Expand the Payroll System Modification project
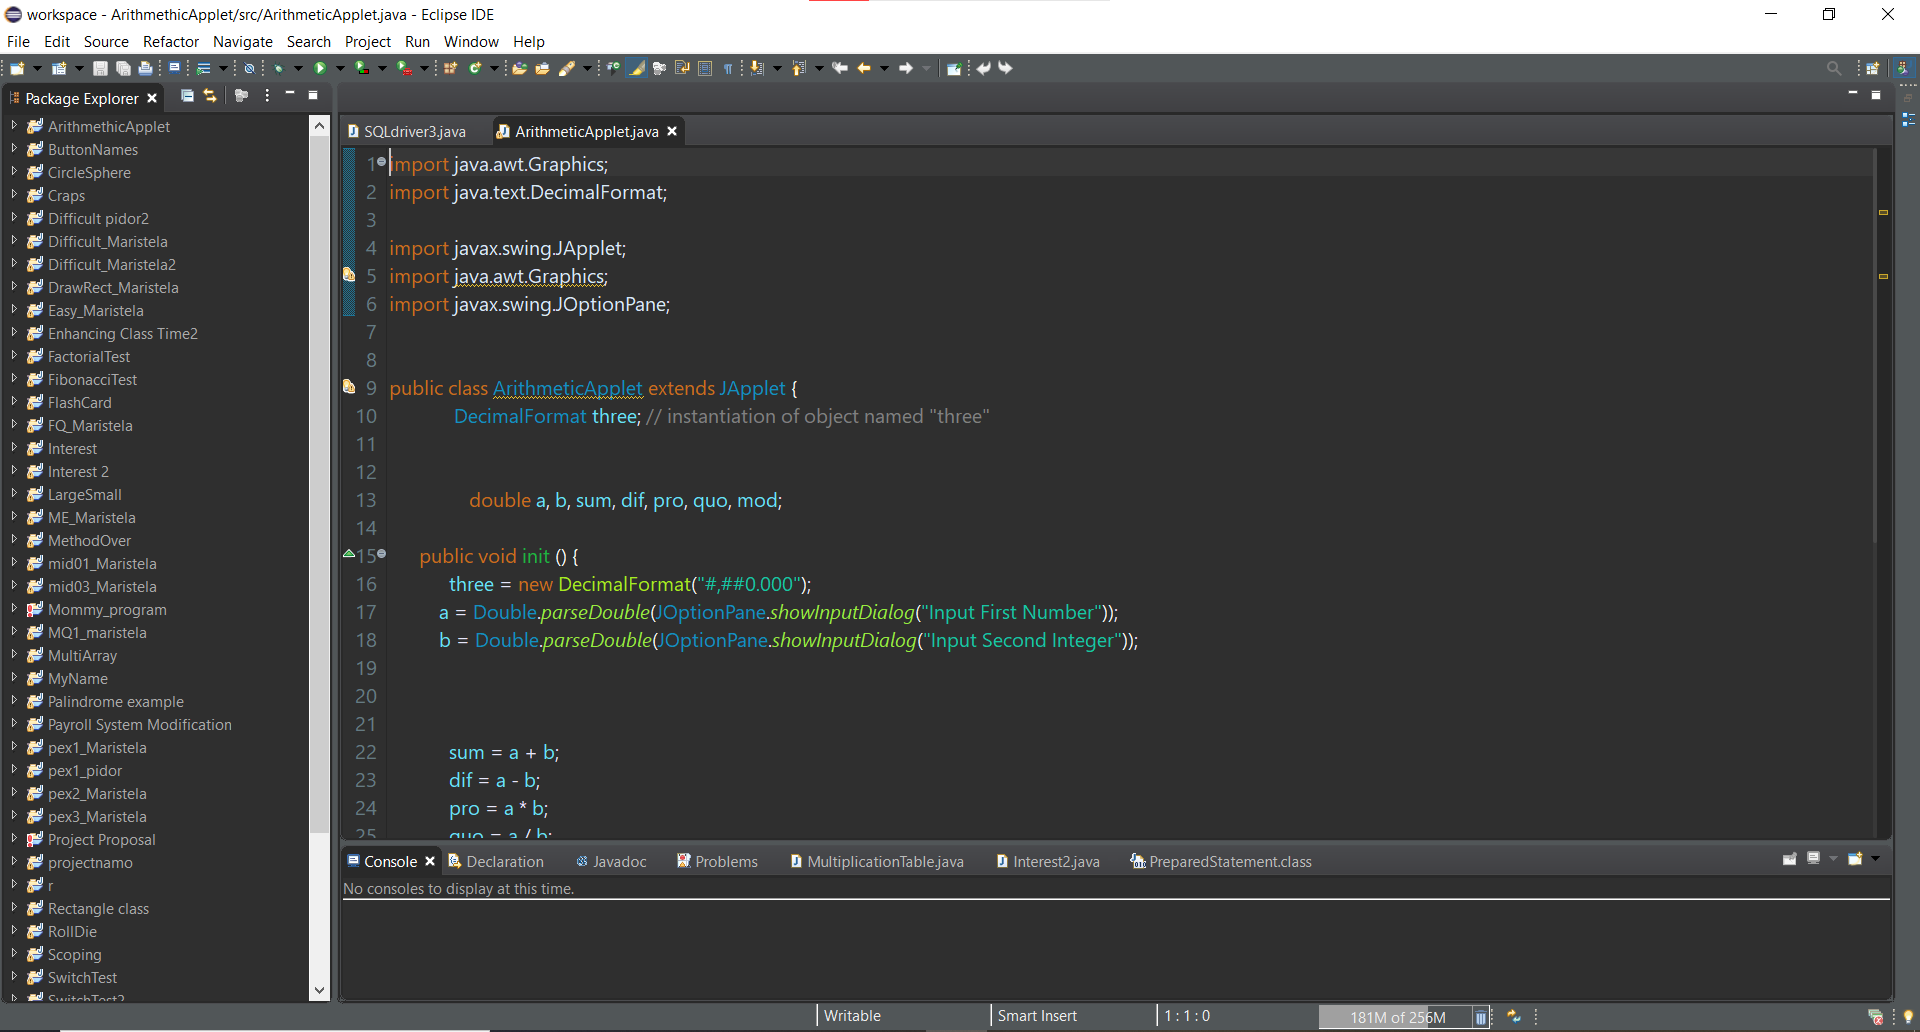This screenshot has width=1920, height=1032. [x=14, y=724]
